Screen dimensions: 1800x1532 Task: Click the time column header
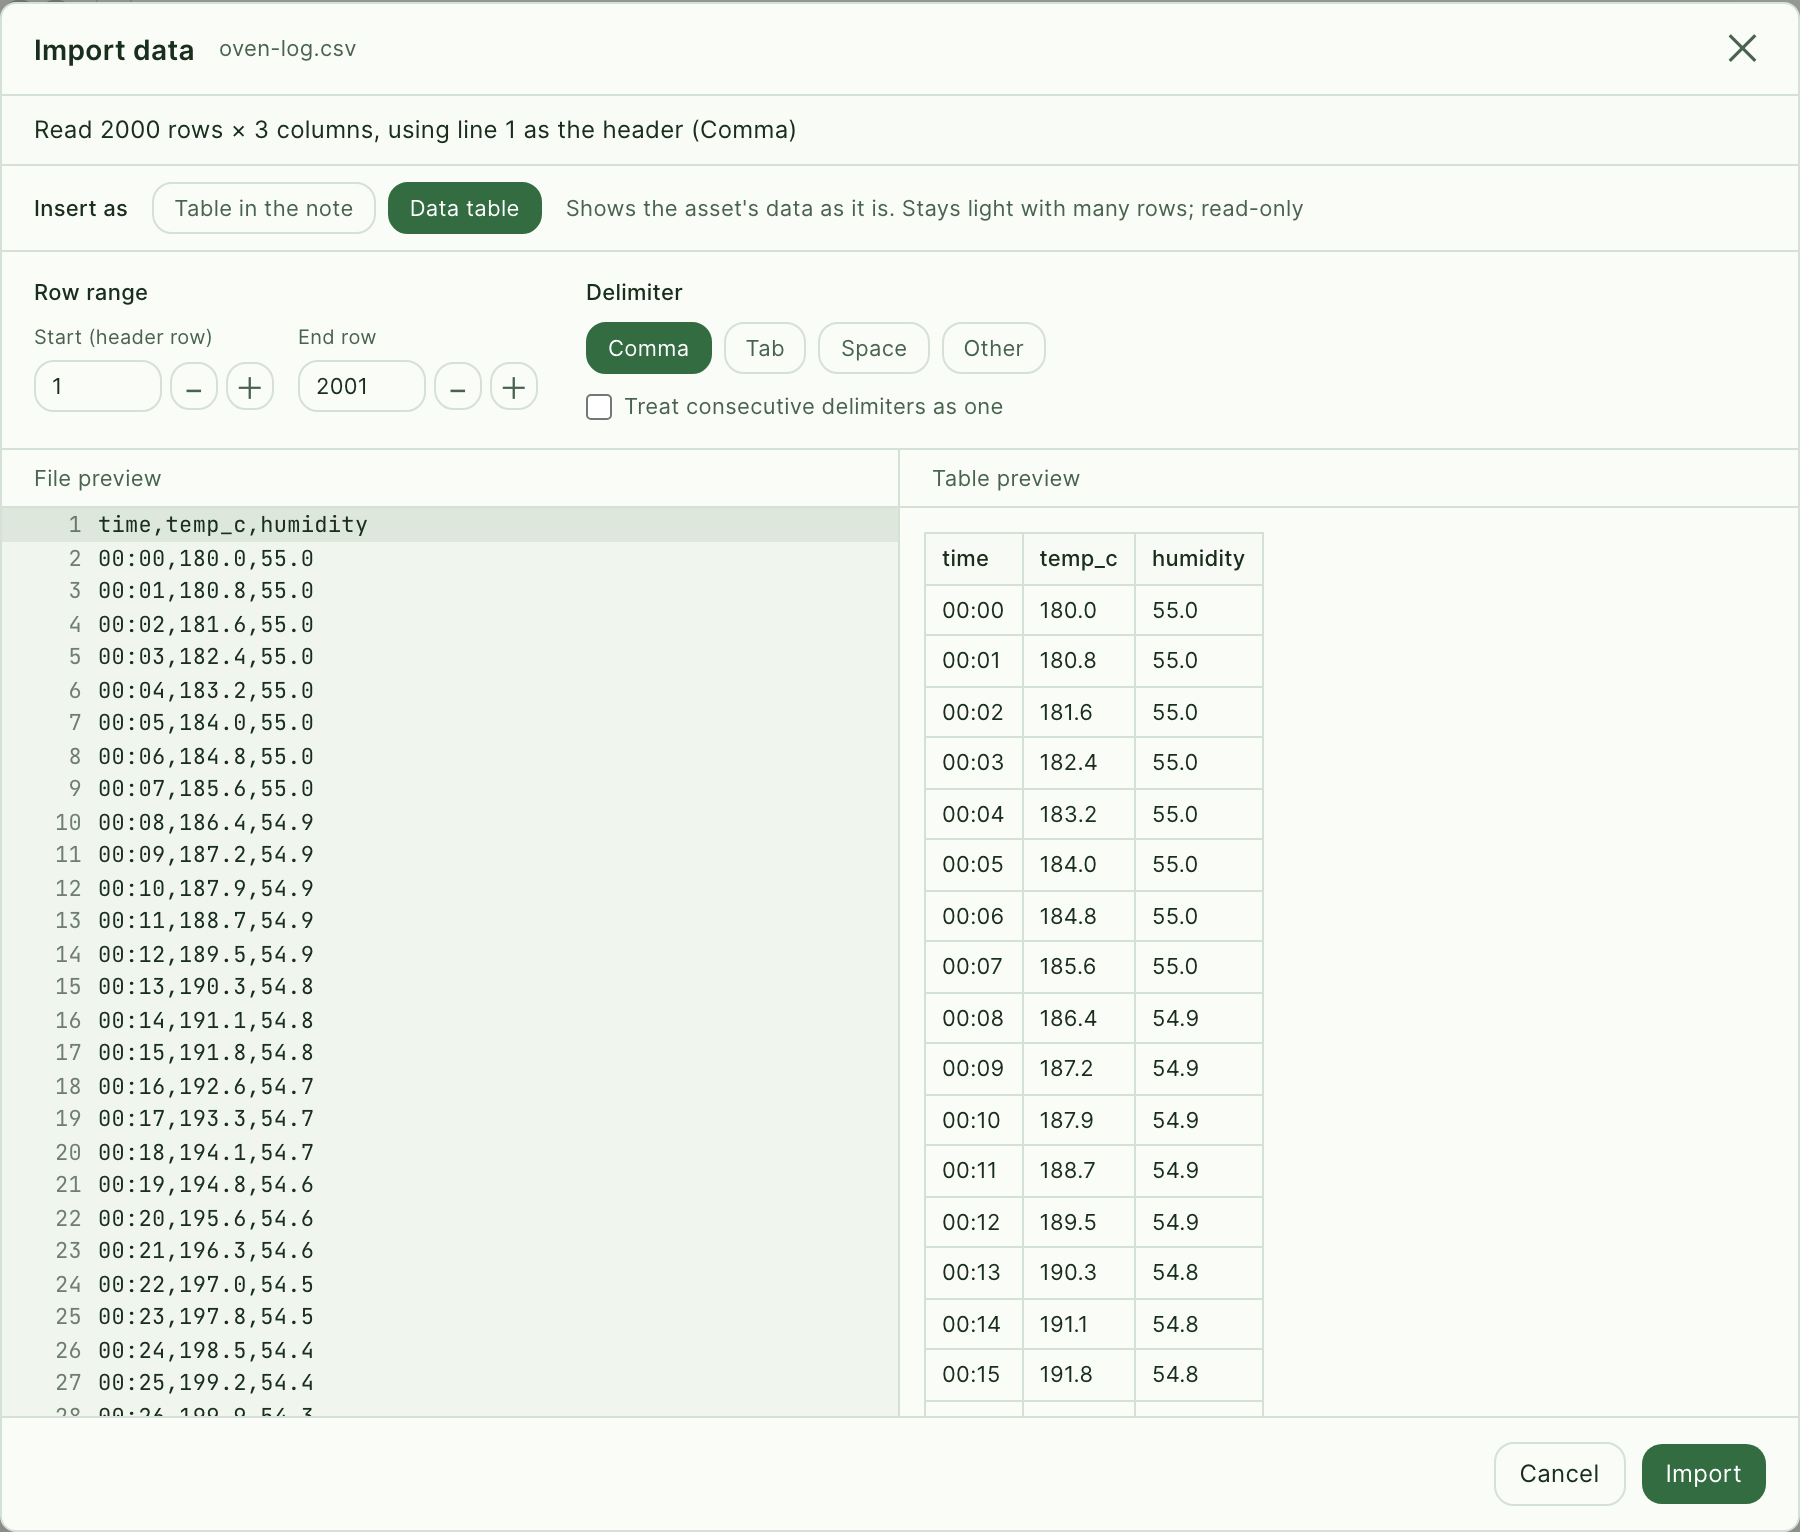tap(974, 559)
